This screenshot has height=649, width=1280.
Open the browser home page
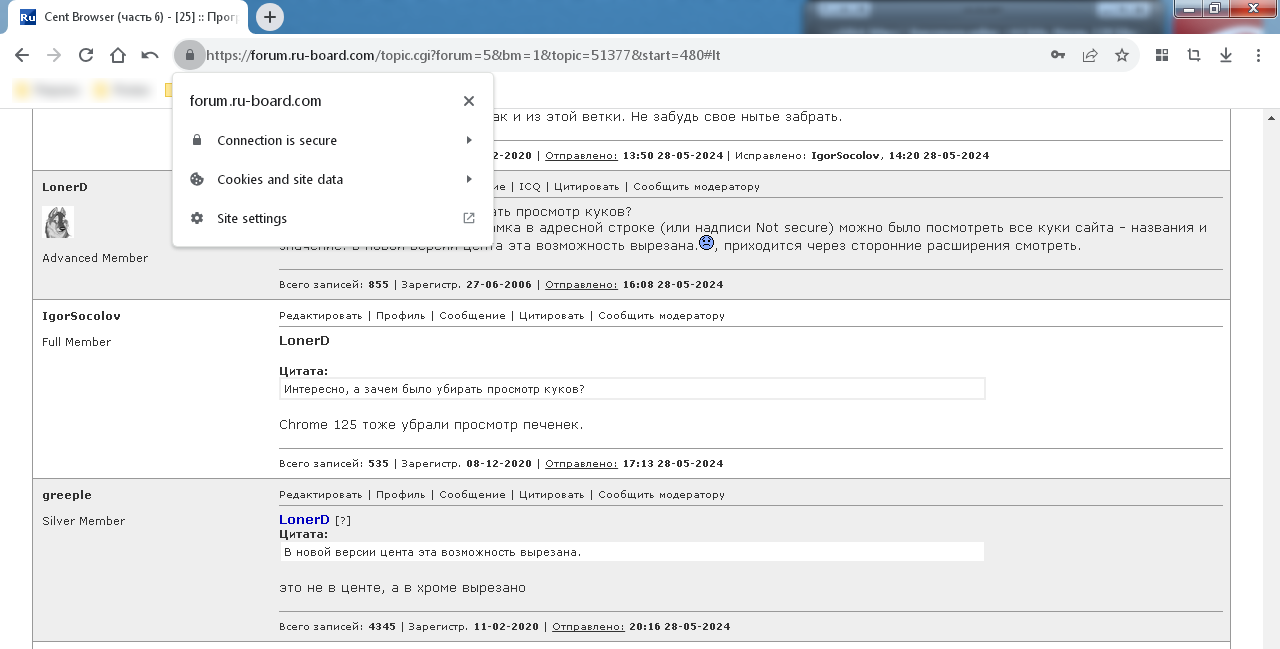point(118,55)
